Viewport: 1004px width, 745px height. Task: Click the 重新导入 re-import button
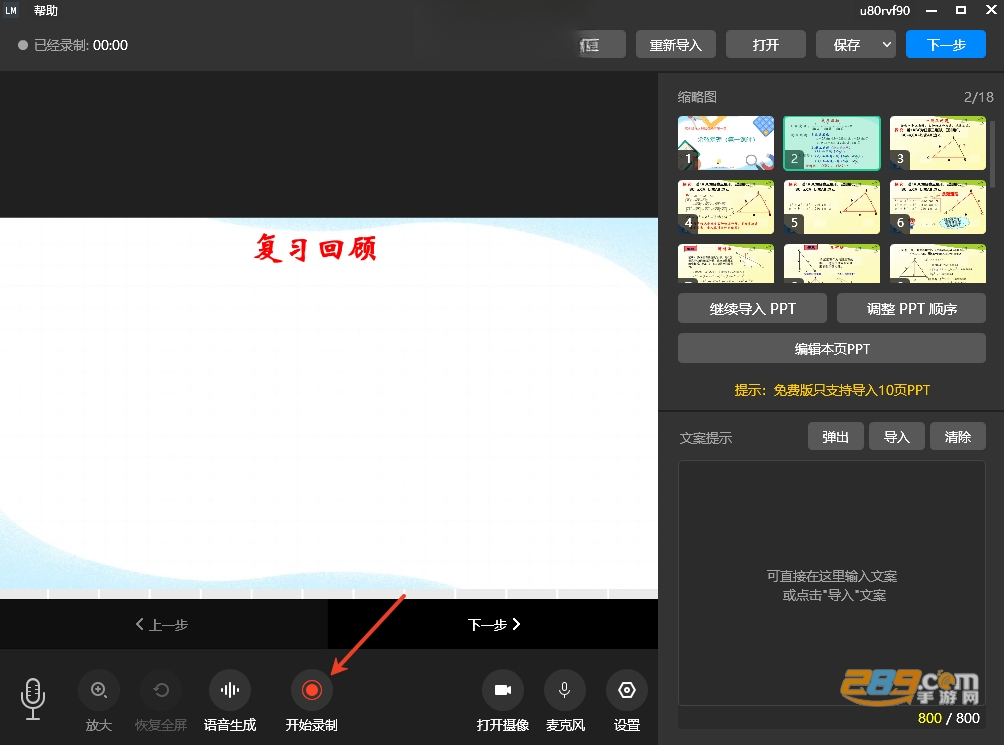tap(676, 44)
